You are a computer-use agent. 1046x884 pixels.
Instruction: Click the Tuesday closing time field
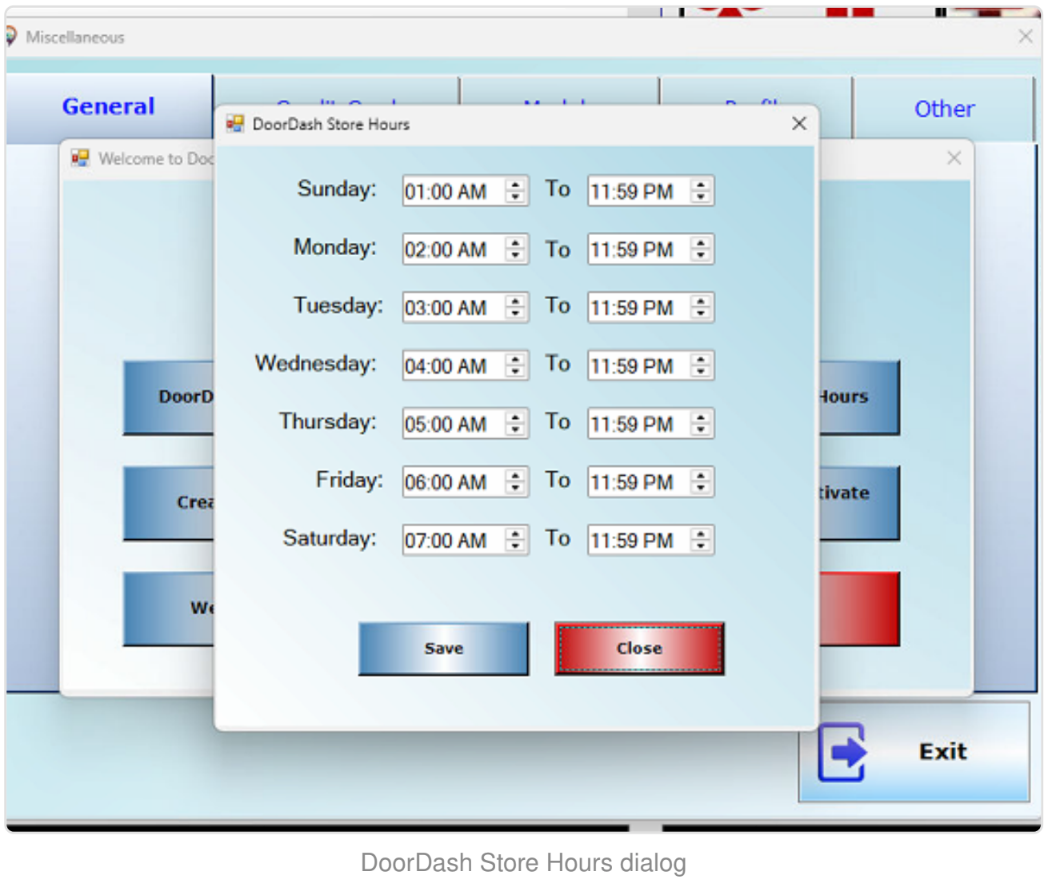(x=650, y=307)
